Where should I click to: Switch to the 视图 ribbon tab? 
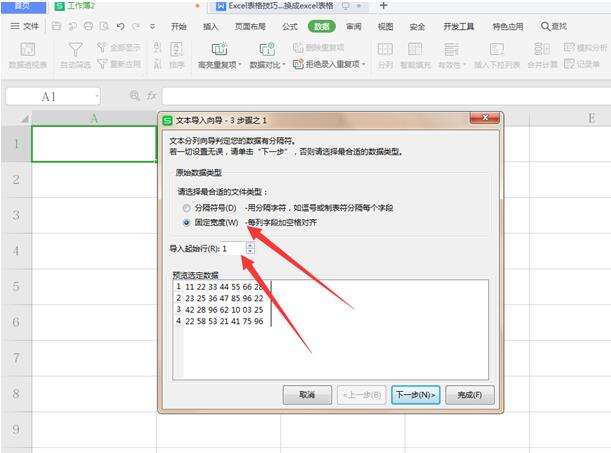(x=385, y=26)
